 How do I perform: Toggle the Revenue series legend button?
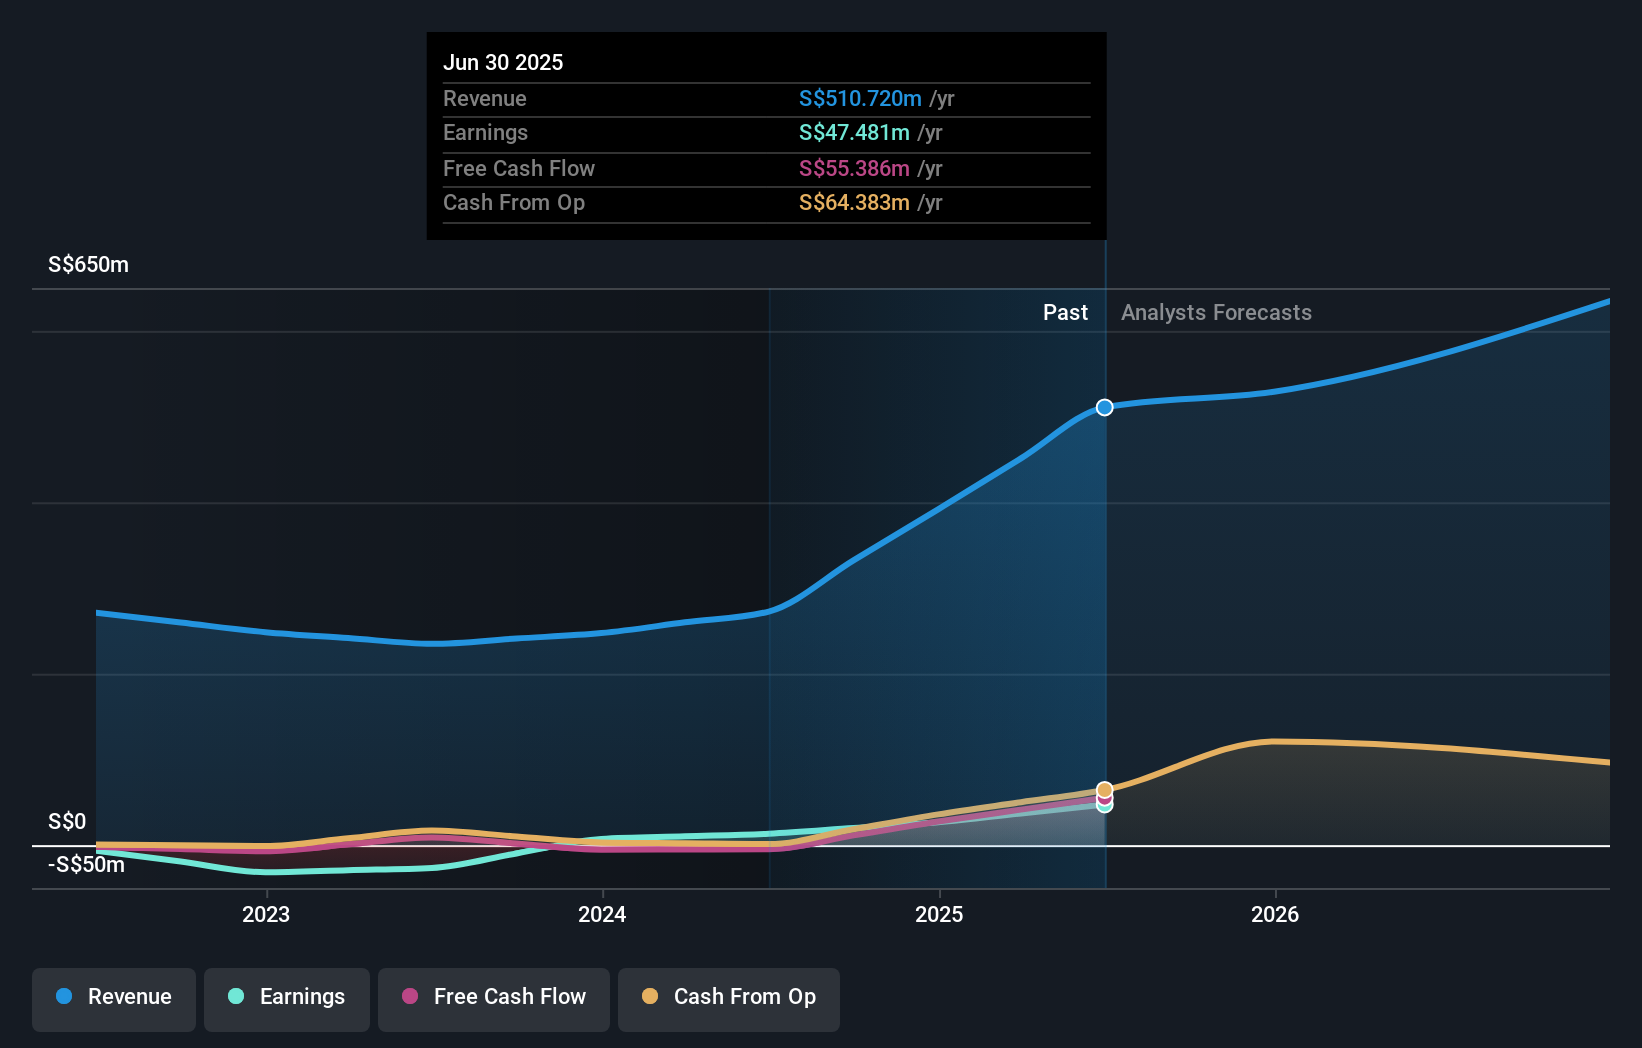point(114,999)
